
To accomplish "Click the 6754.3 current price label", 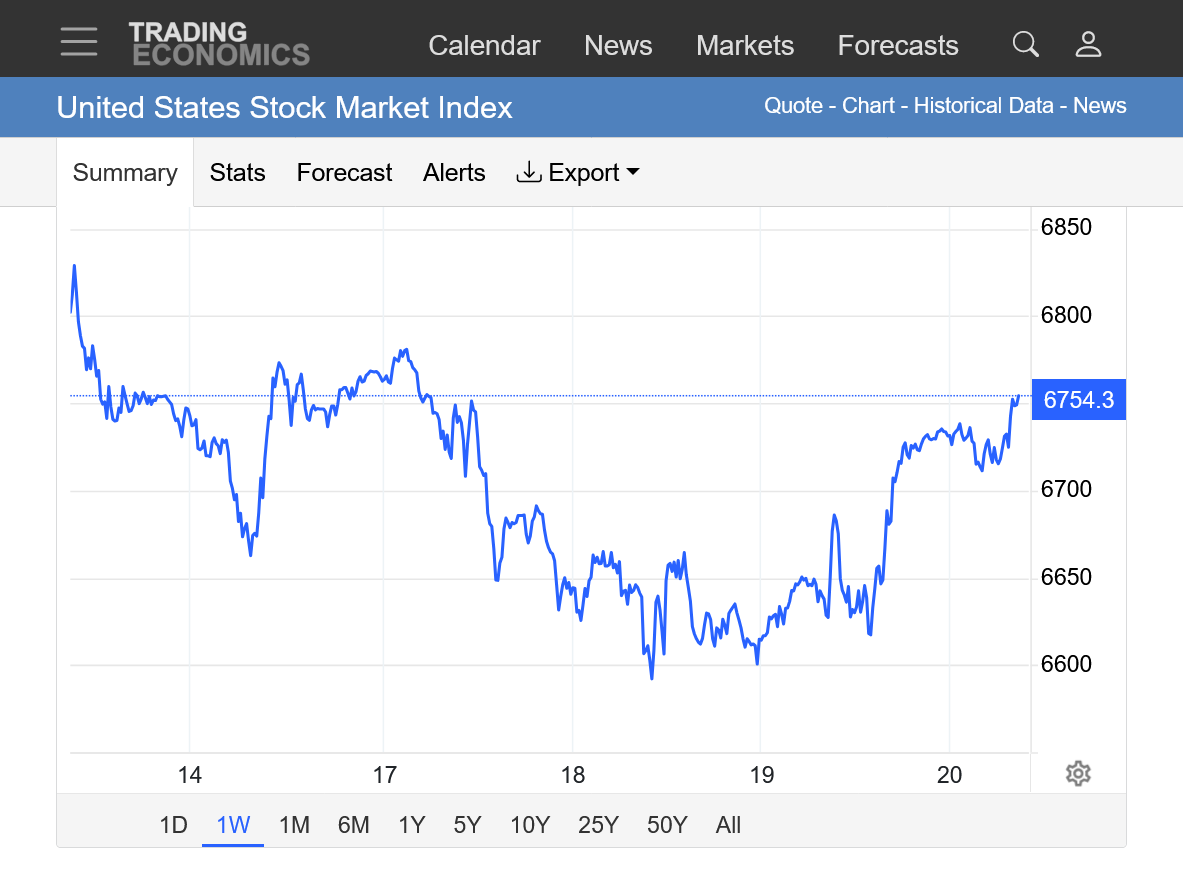I will (x=1078, y=400).
